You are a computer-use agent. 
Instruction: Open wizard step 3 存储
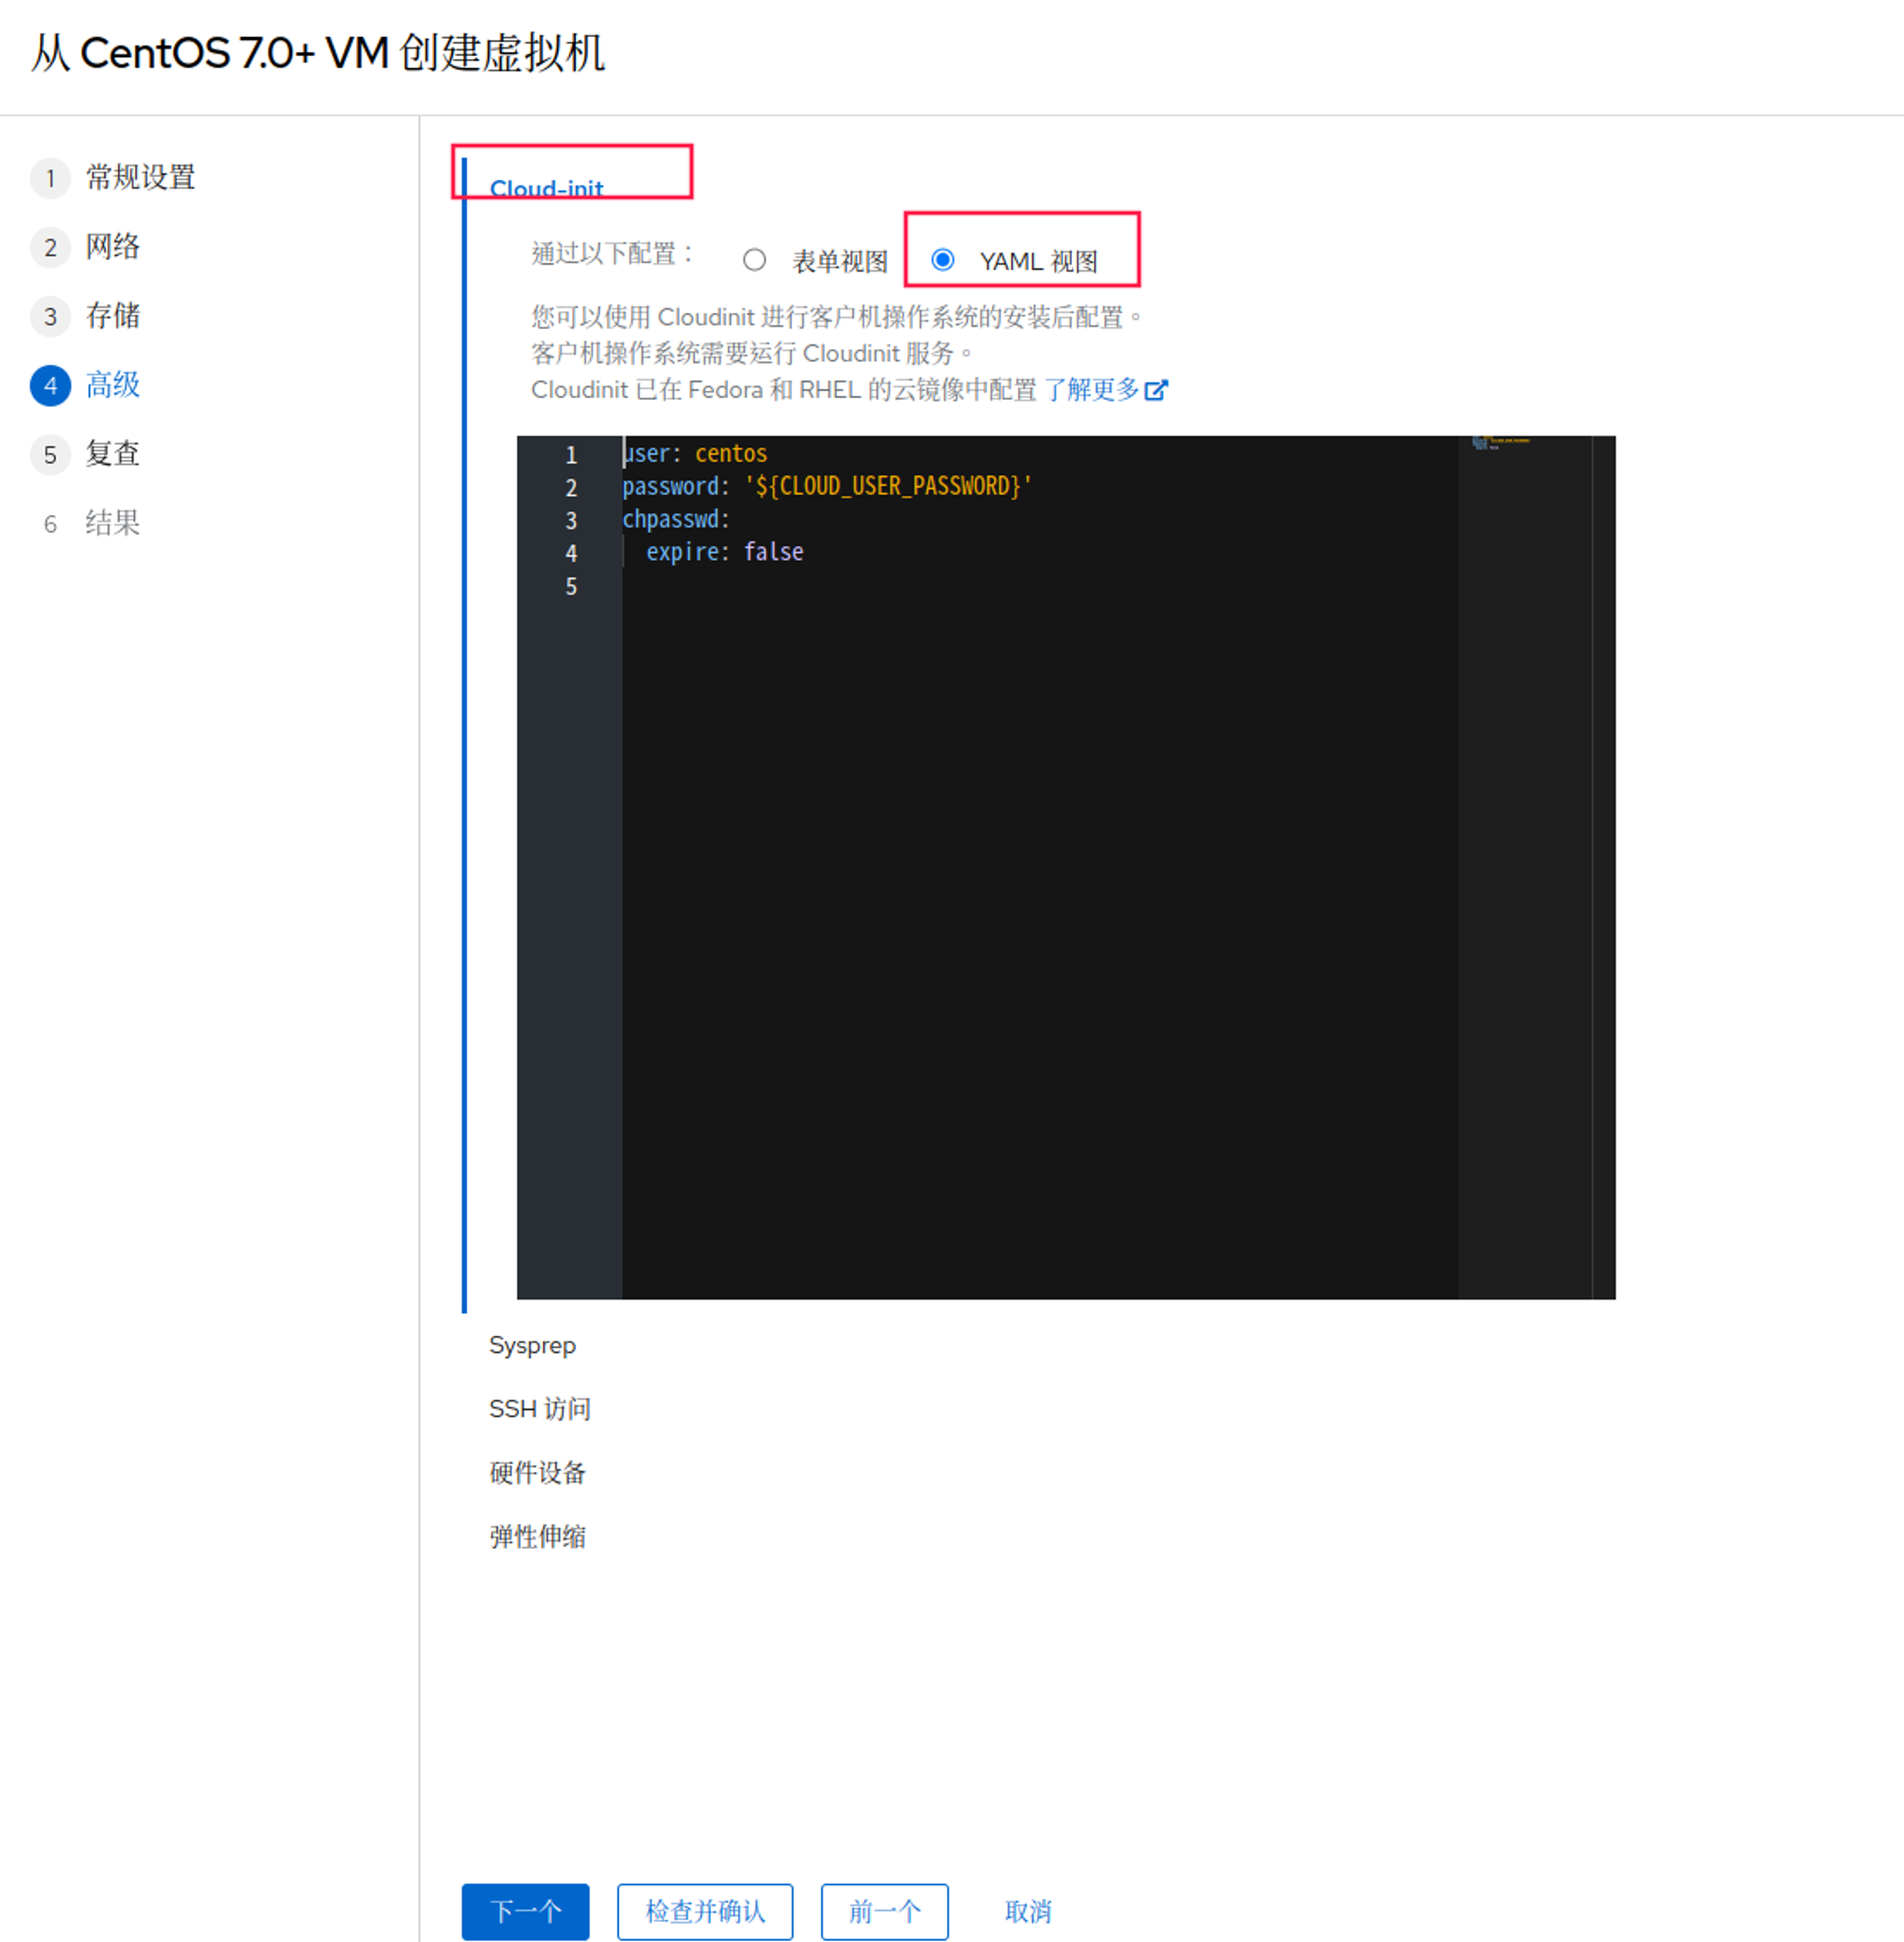coord(86,316)
